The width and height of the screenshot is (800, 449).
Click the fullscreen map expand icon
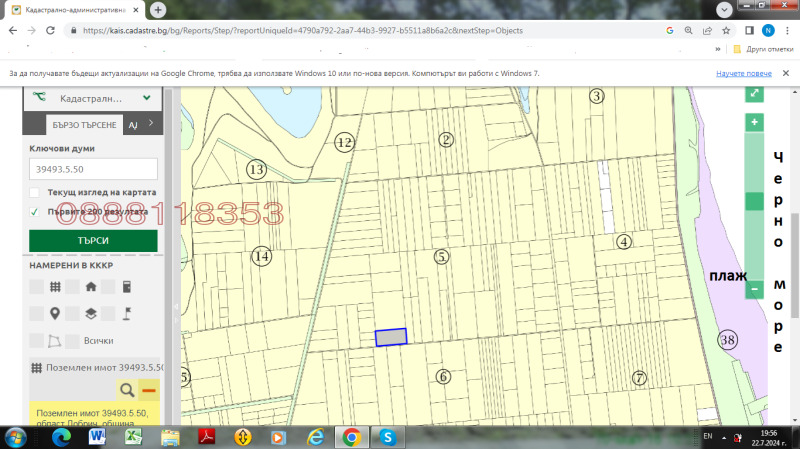coord(755,94)
